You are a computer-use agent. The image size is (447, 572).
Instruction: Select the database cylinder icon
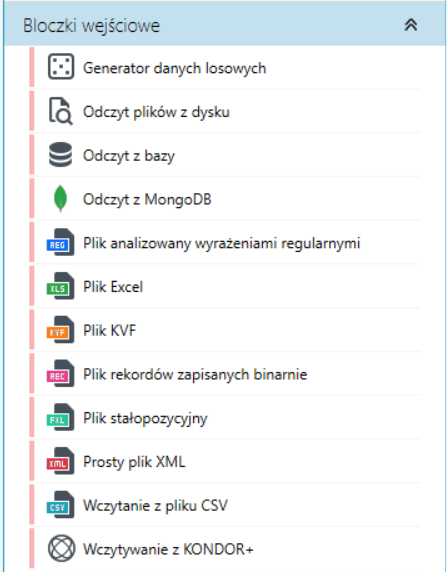pos(60,155)
